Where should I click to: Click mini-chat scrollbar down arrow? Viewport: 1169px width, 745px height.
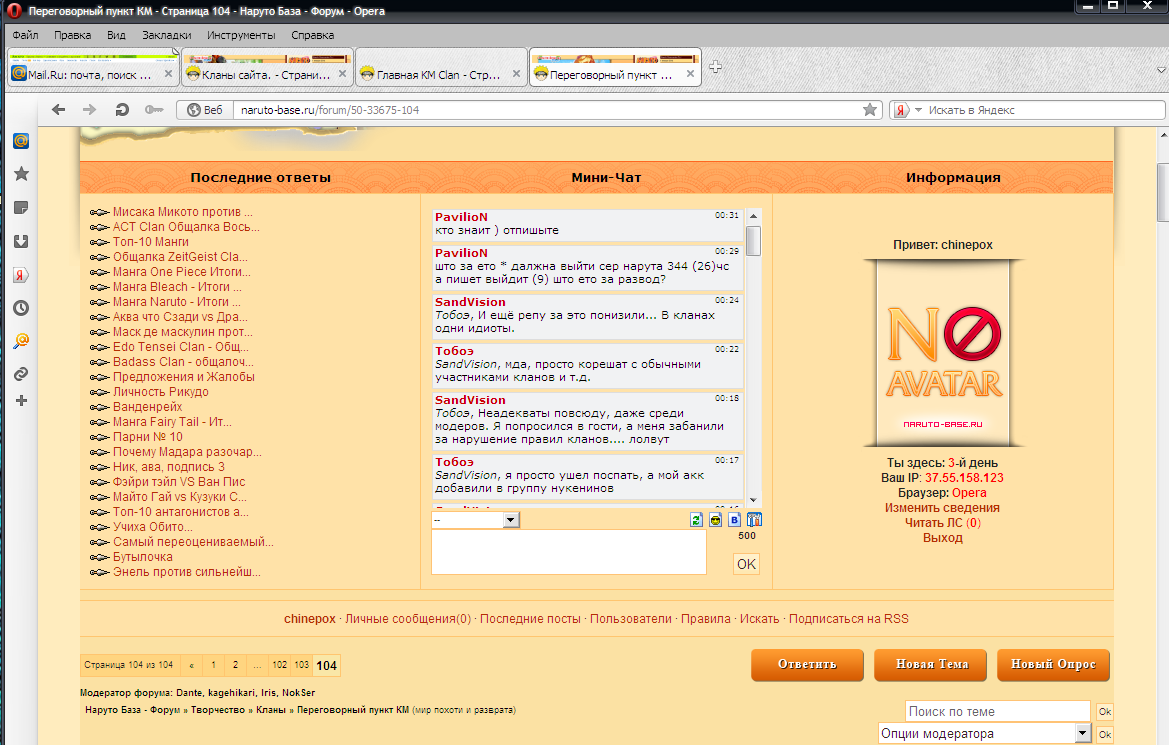coord(753,500)
